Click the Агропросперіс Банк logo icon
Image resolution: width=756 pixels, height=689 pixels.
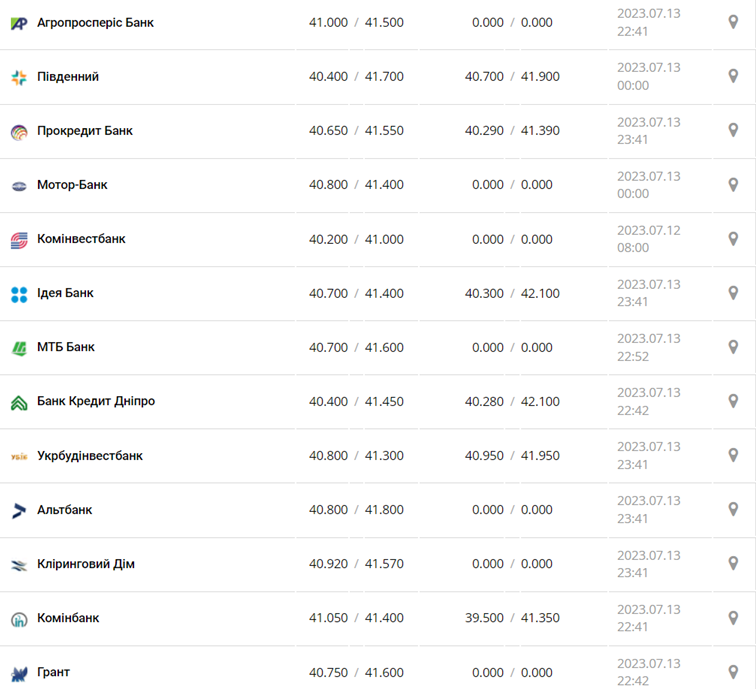[19, 23]
